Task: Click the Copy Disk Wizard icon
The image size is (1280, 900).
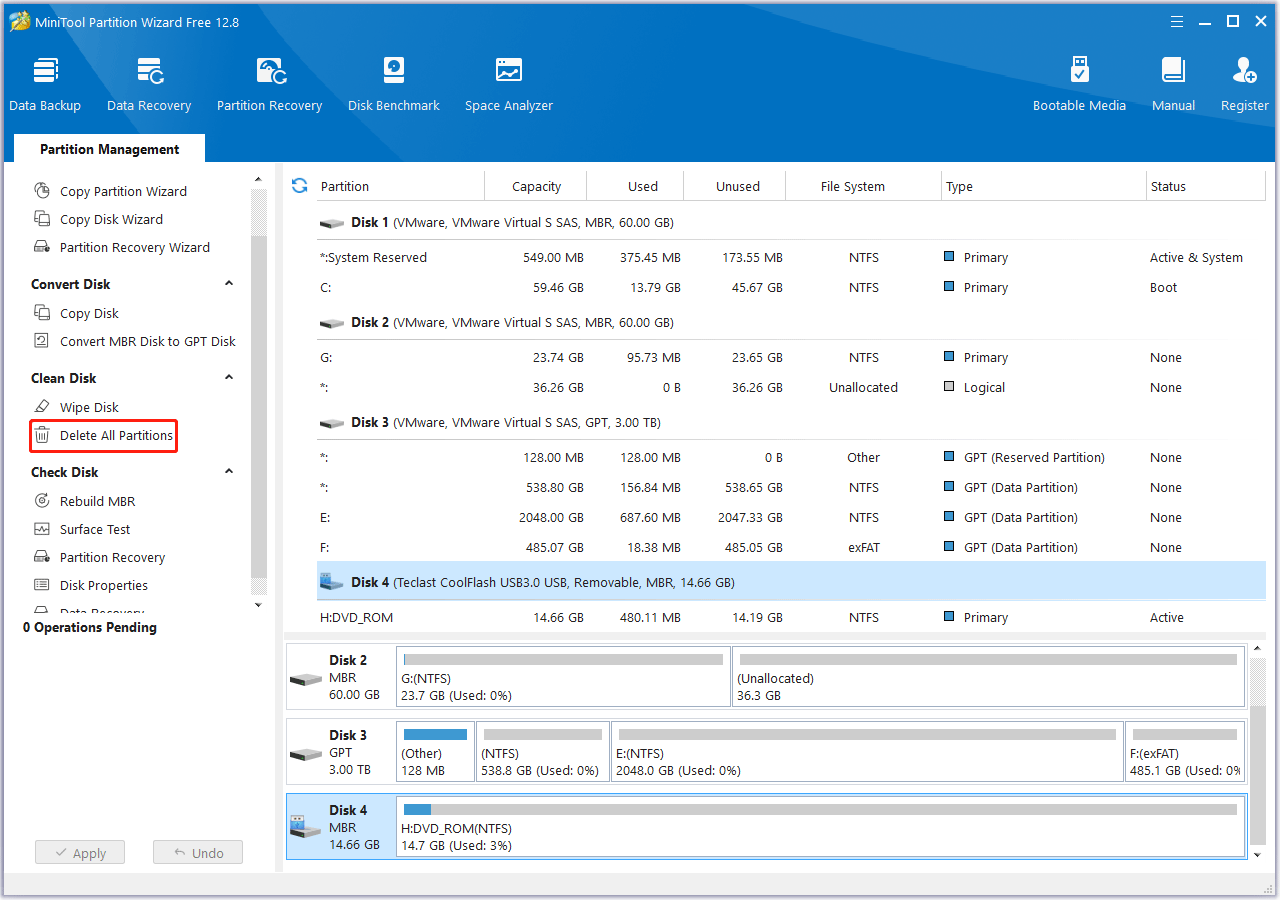Action: point(42,218)
